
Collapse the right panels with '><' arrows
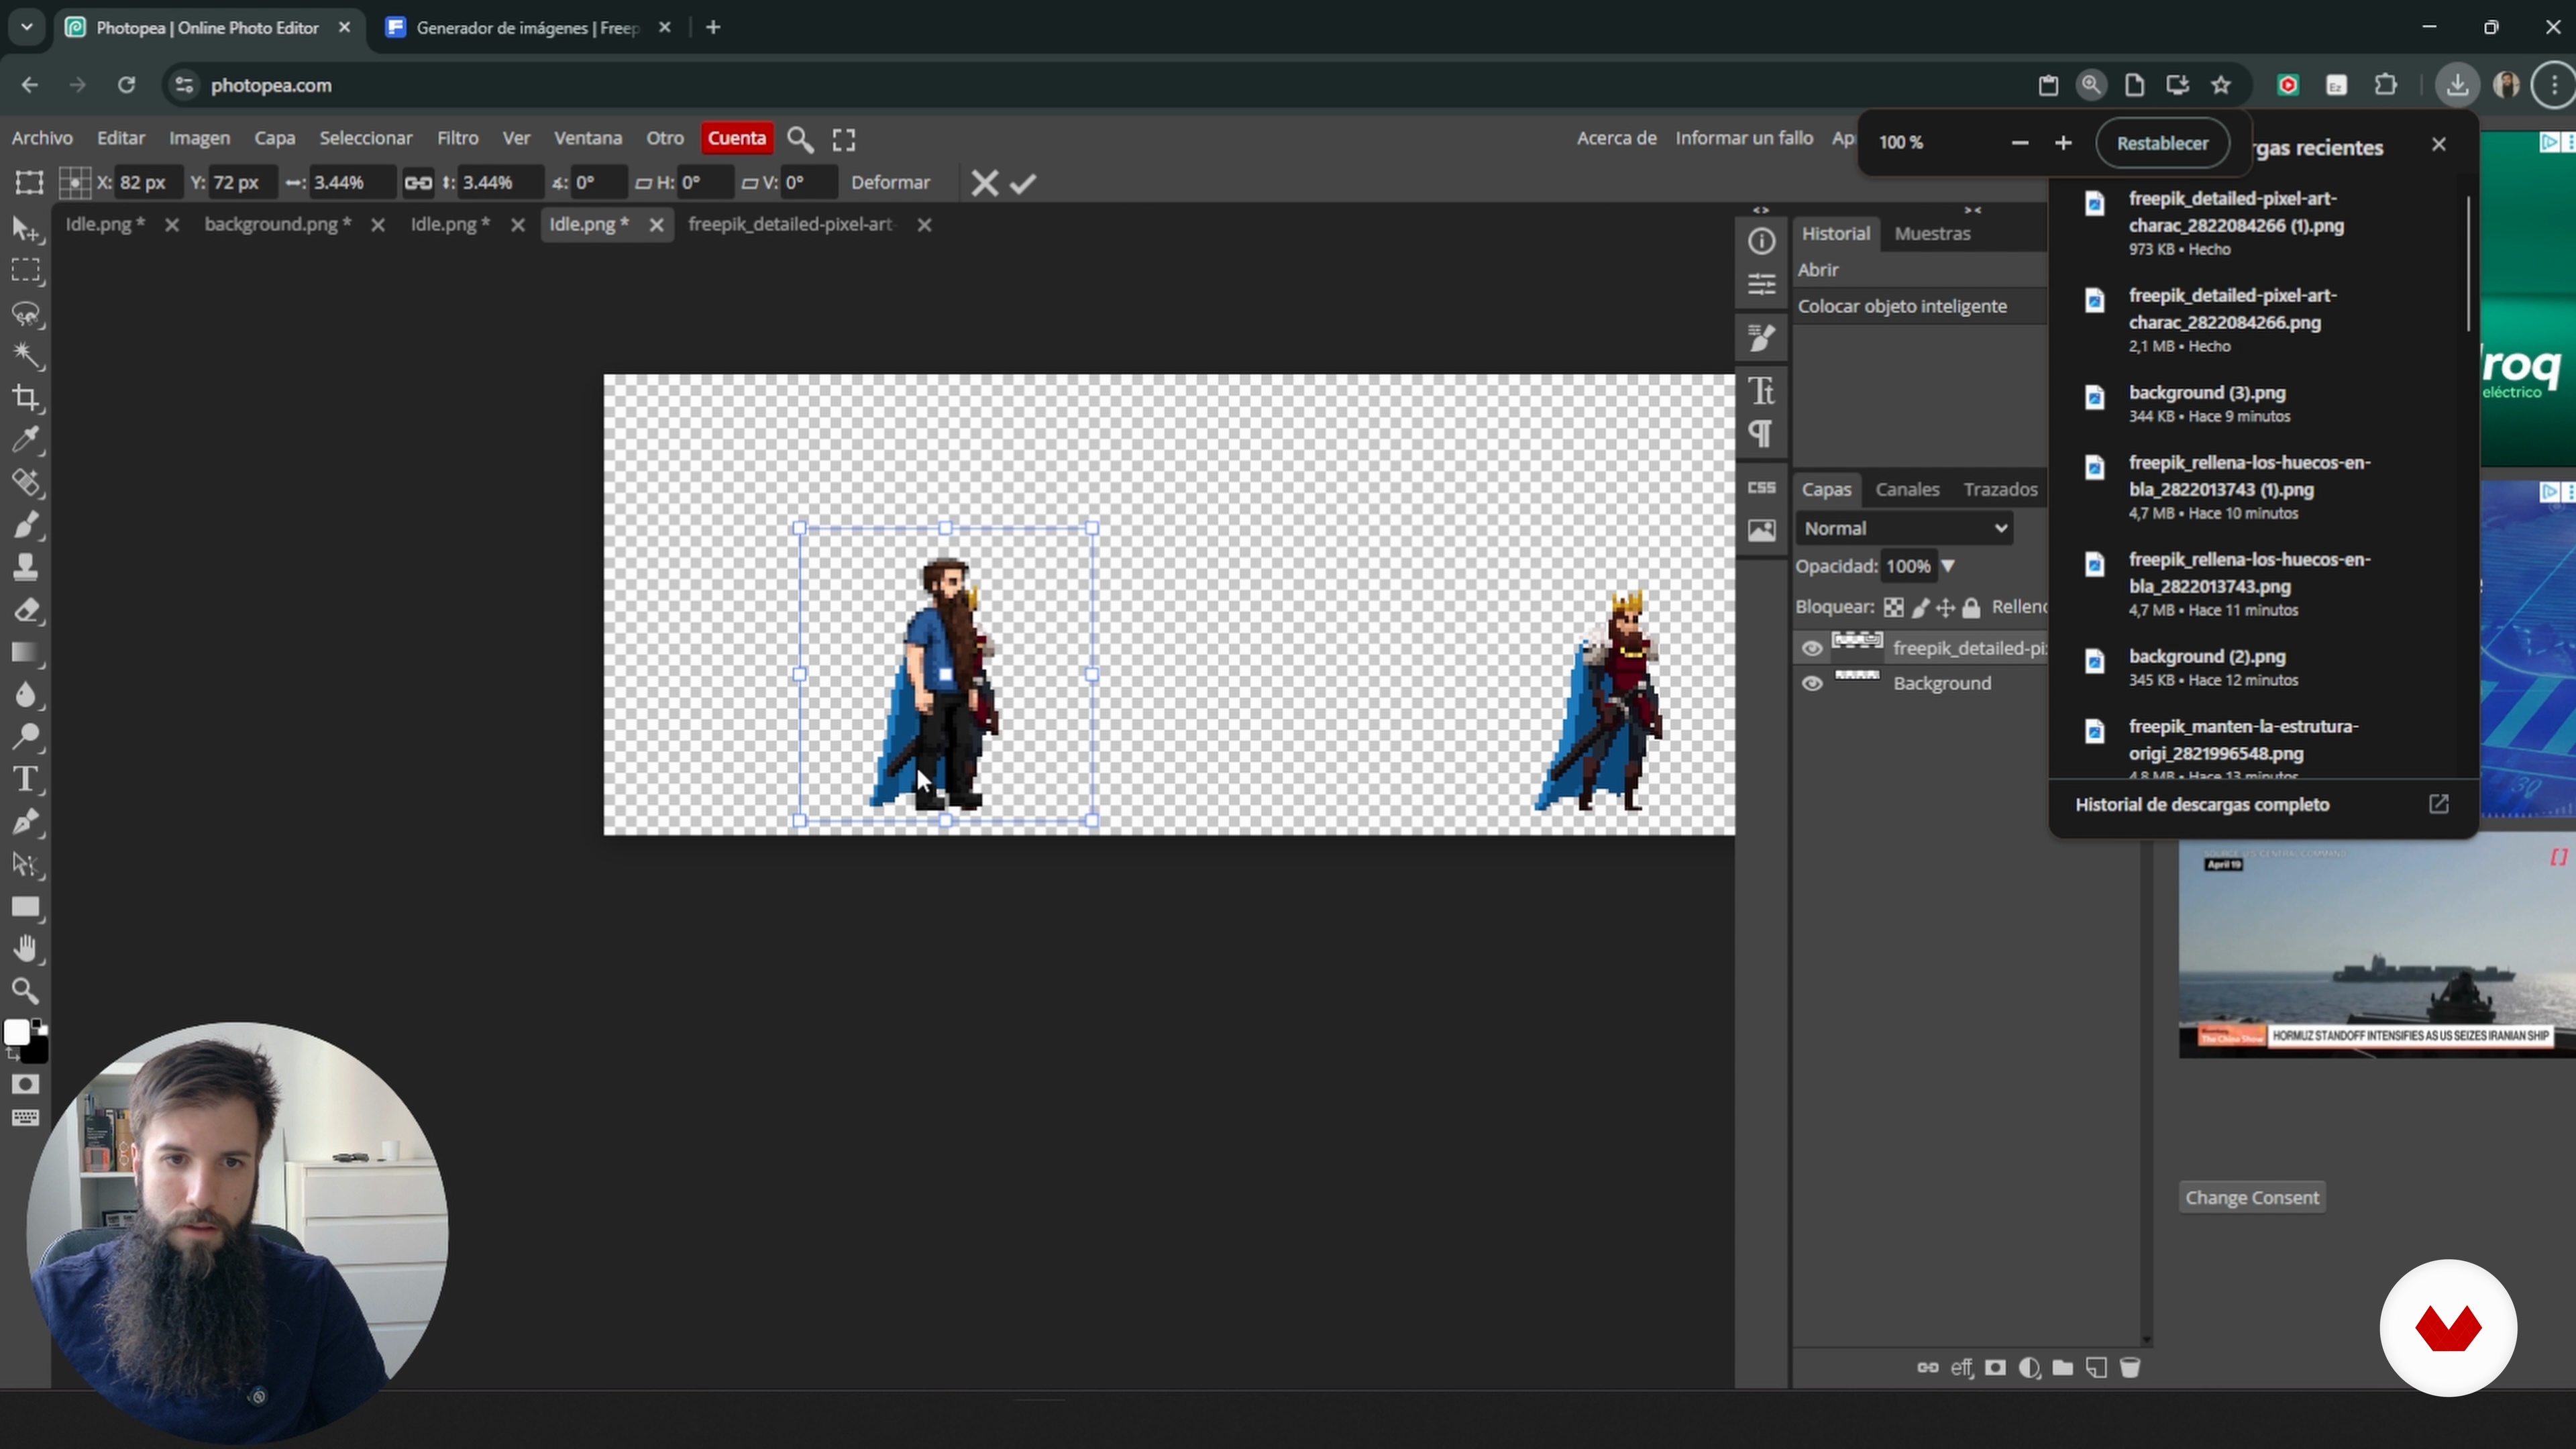tap(1972, 210)
